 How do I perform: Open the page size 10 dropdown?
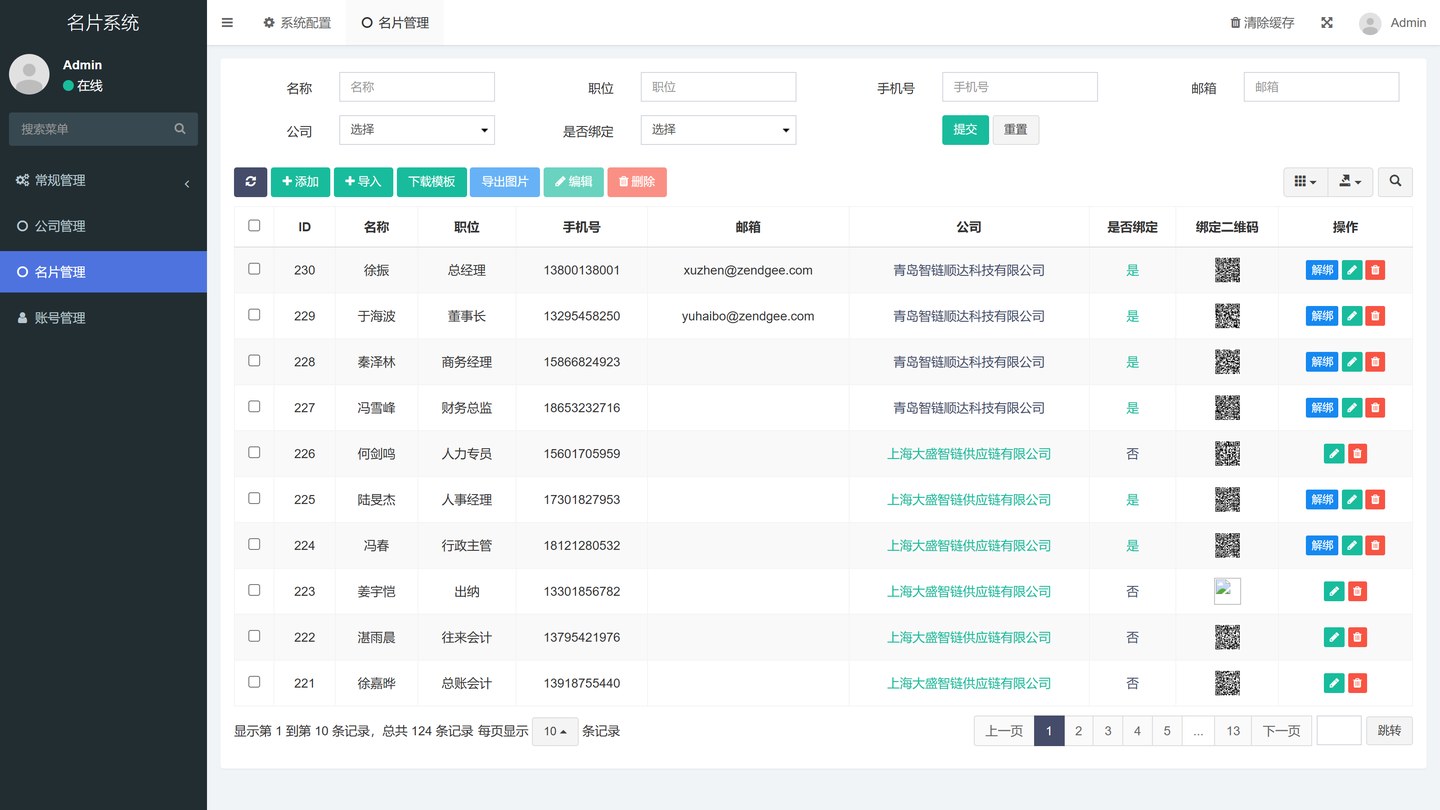click(555, 732)
